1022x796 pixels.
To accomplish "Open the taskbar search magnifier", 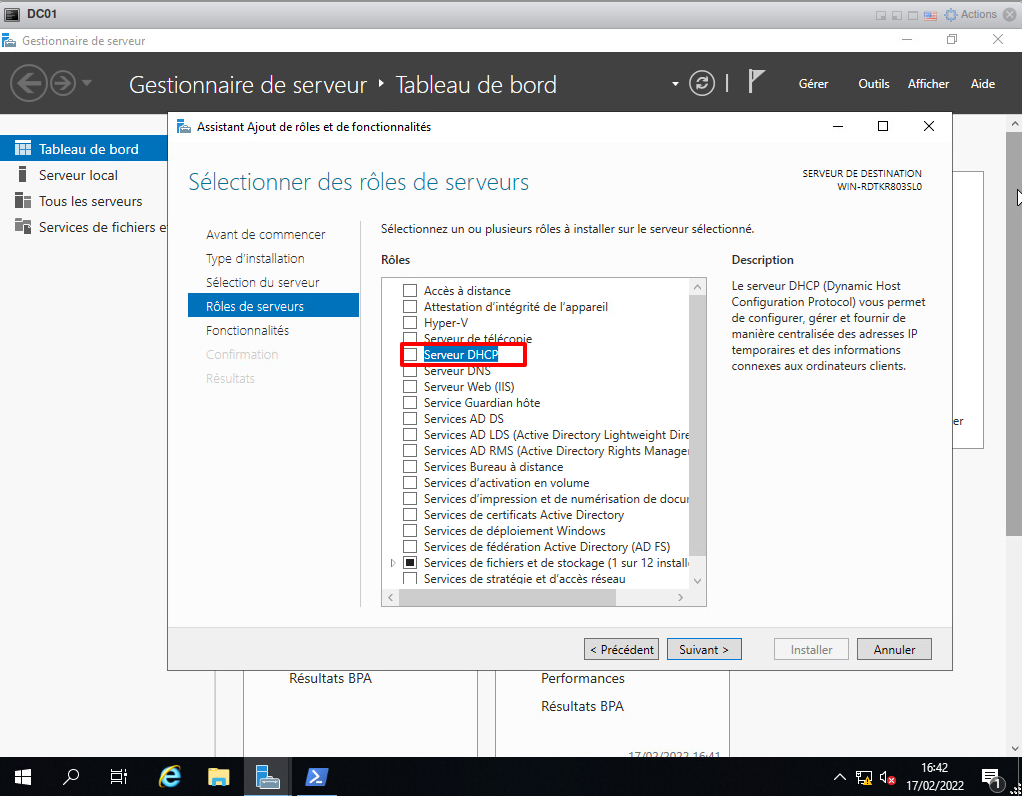I will tap(71, 776).
